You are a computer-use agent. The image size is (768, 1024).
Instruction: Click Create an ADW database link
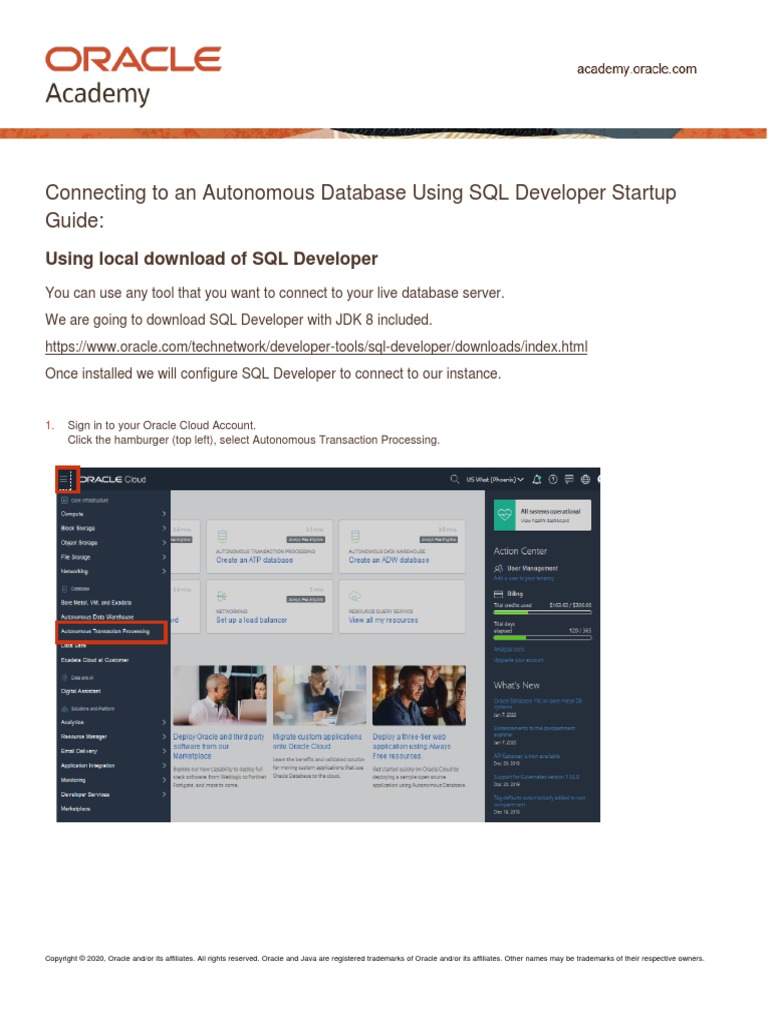coord(389,560)
